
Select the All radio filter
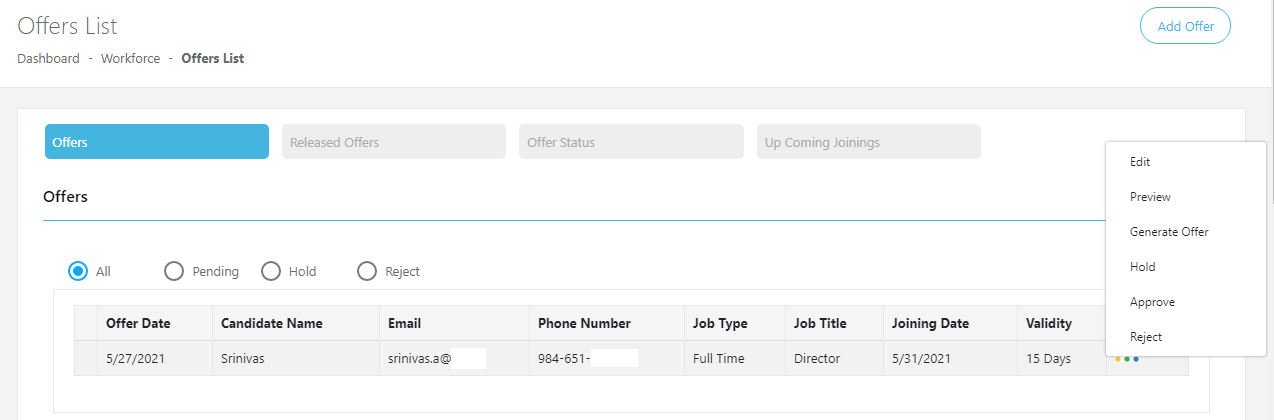78,271
